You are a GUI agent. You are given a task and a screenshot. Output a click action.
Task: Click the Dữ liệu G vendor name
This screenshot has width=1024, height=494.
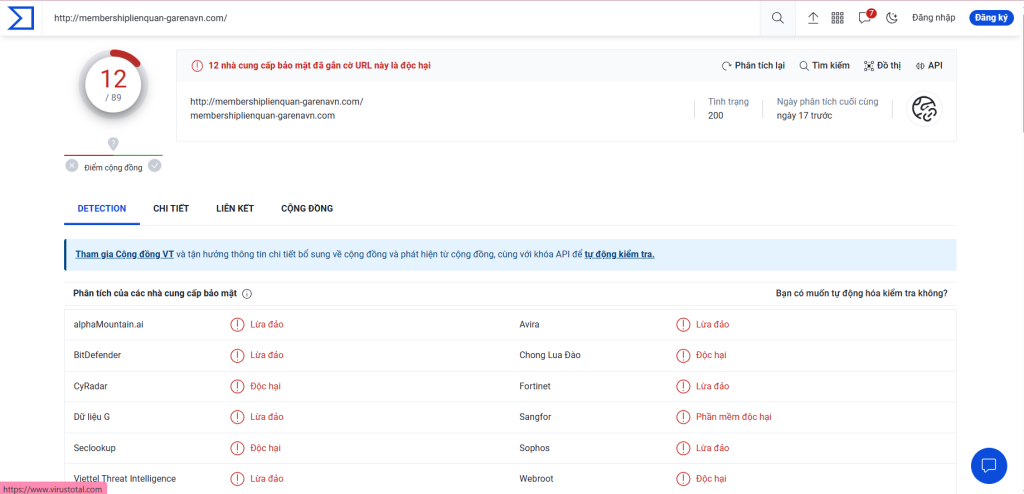click(x=91, y=417)
